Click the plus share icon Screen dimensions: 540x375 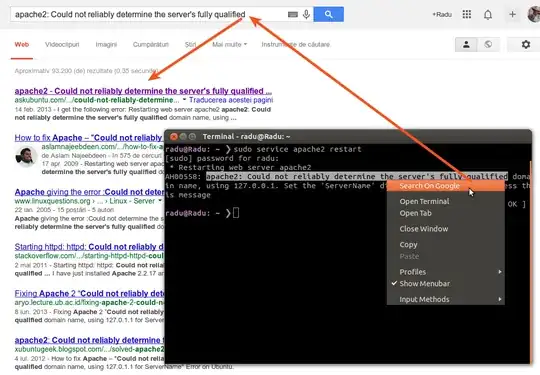[512, 14]
